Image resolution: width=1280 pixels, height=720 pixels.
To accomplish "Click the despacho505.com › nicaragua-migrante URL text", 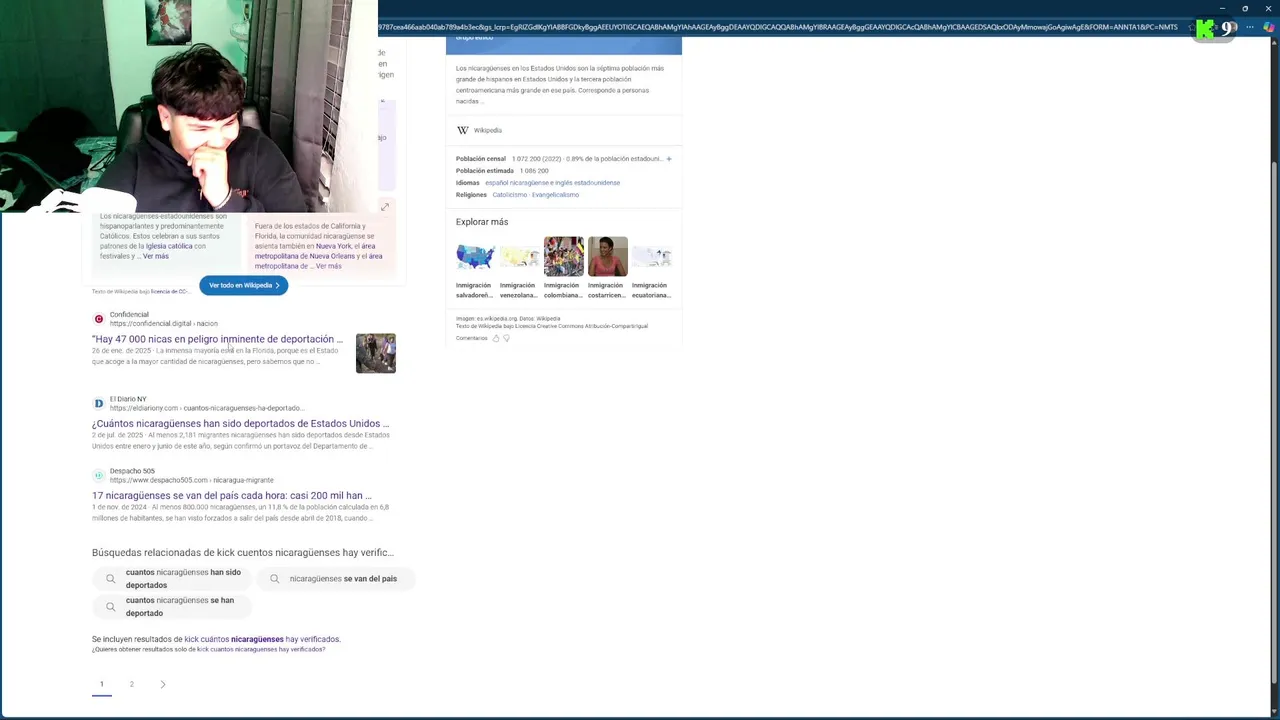I will [x=192, y=480].
